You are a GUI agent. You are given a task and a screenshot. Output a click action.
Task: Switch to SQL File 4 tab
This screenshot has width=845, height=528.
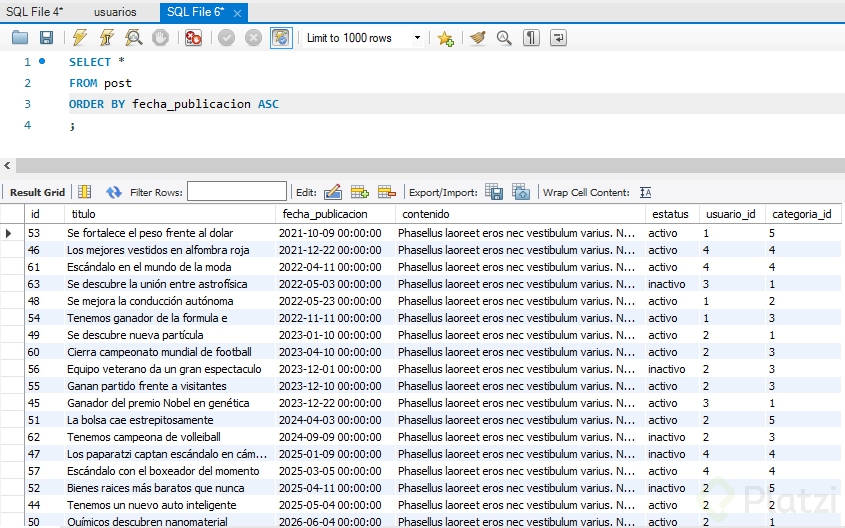(x=34, y=11)
